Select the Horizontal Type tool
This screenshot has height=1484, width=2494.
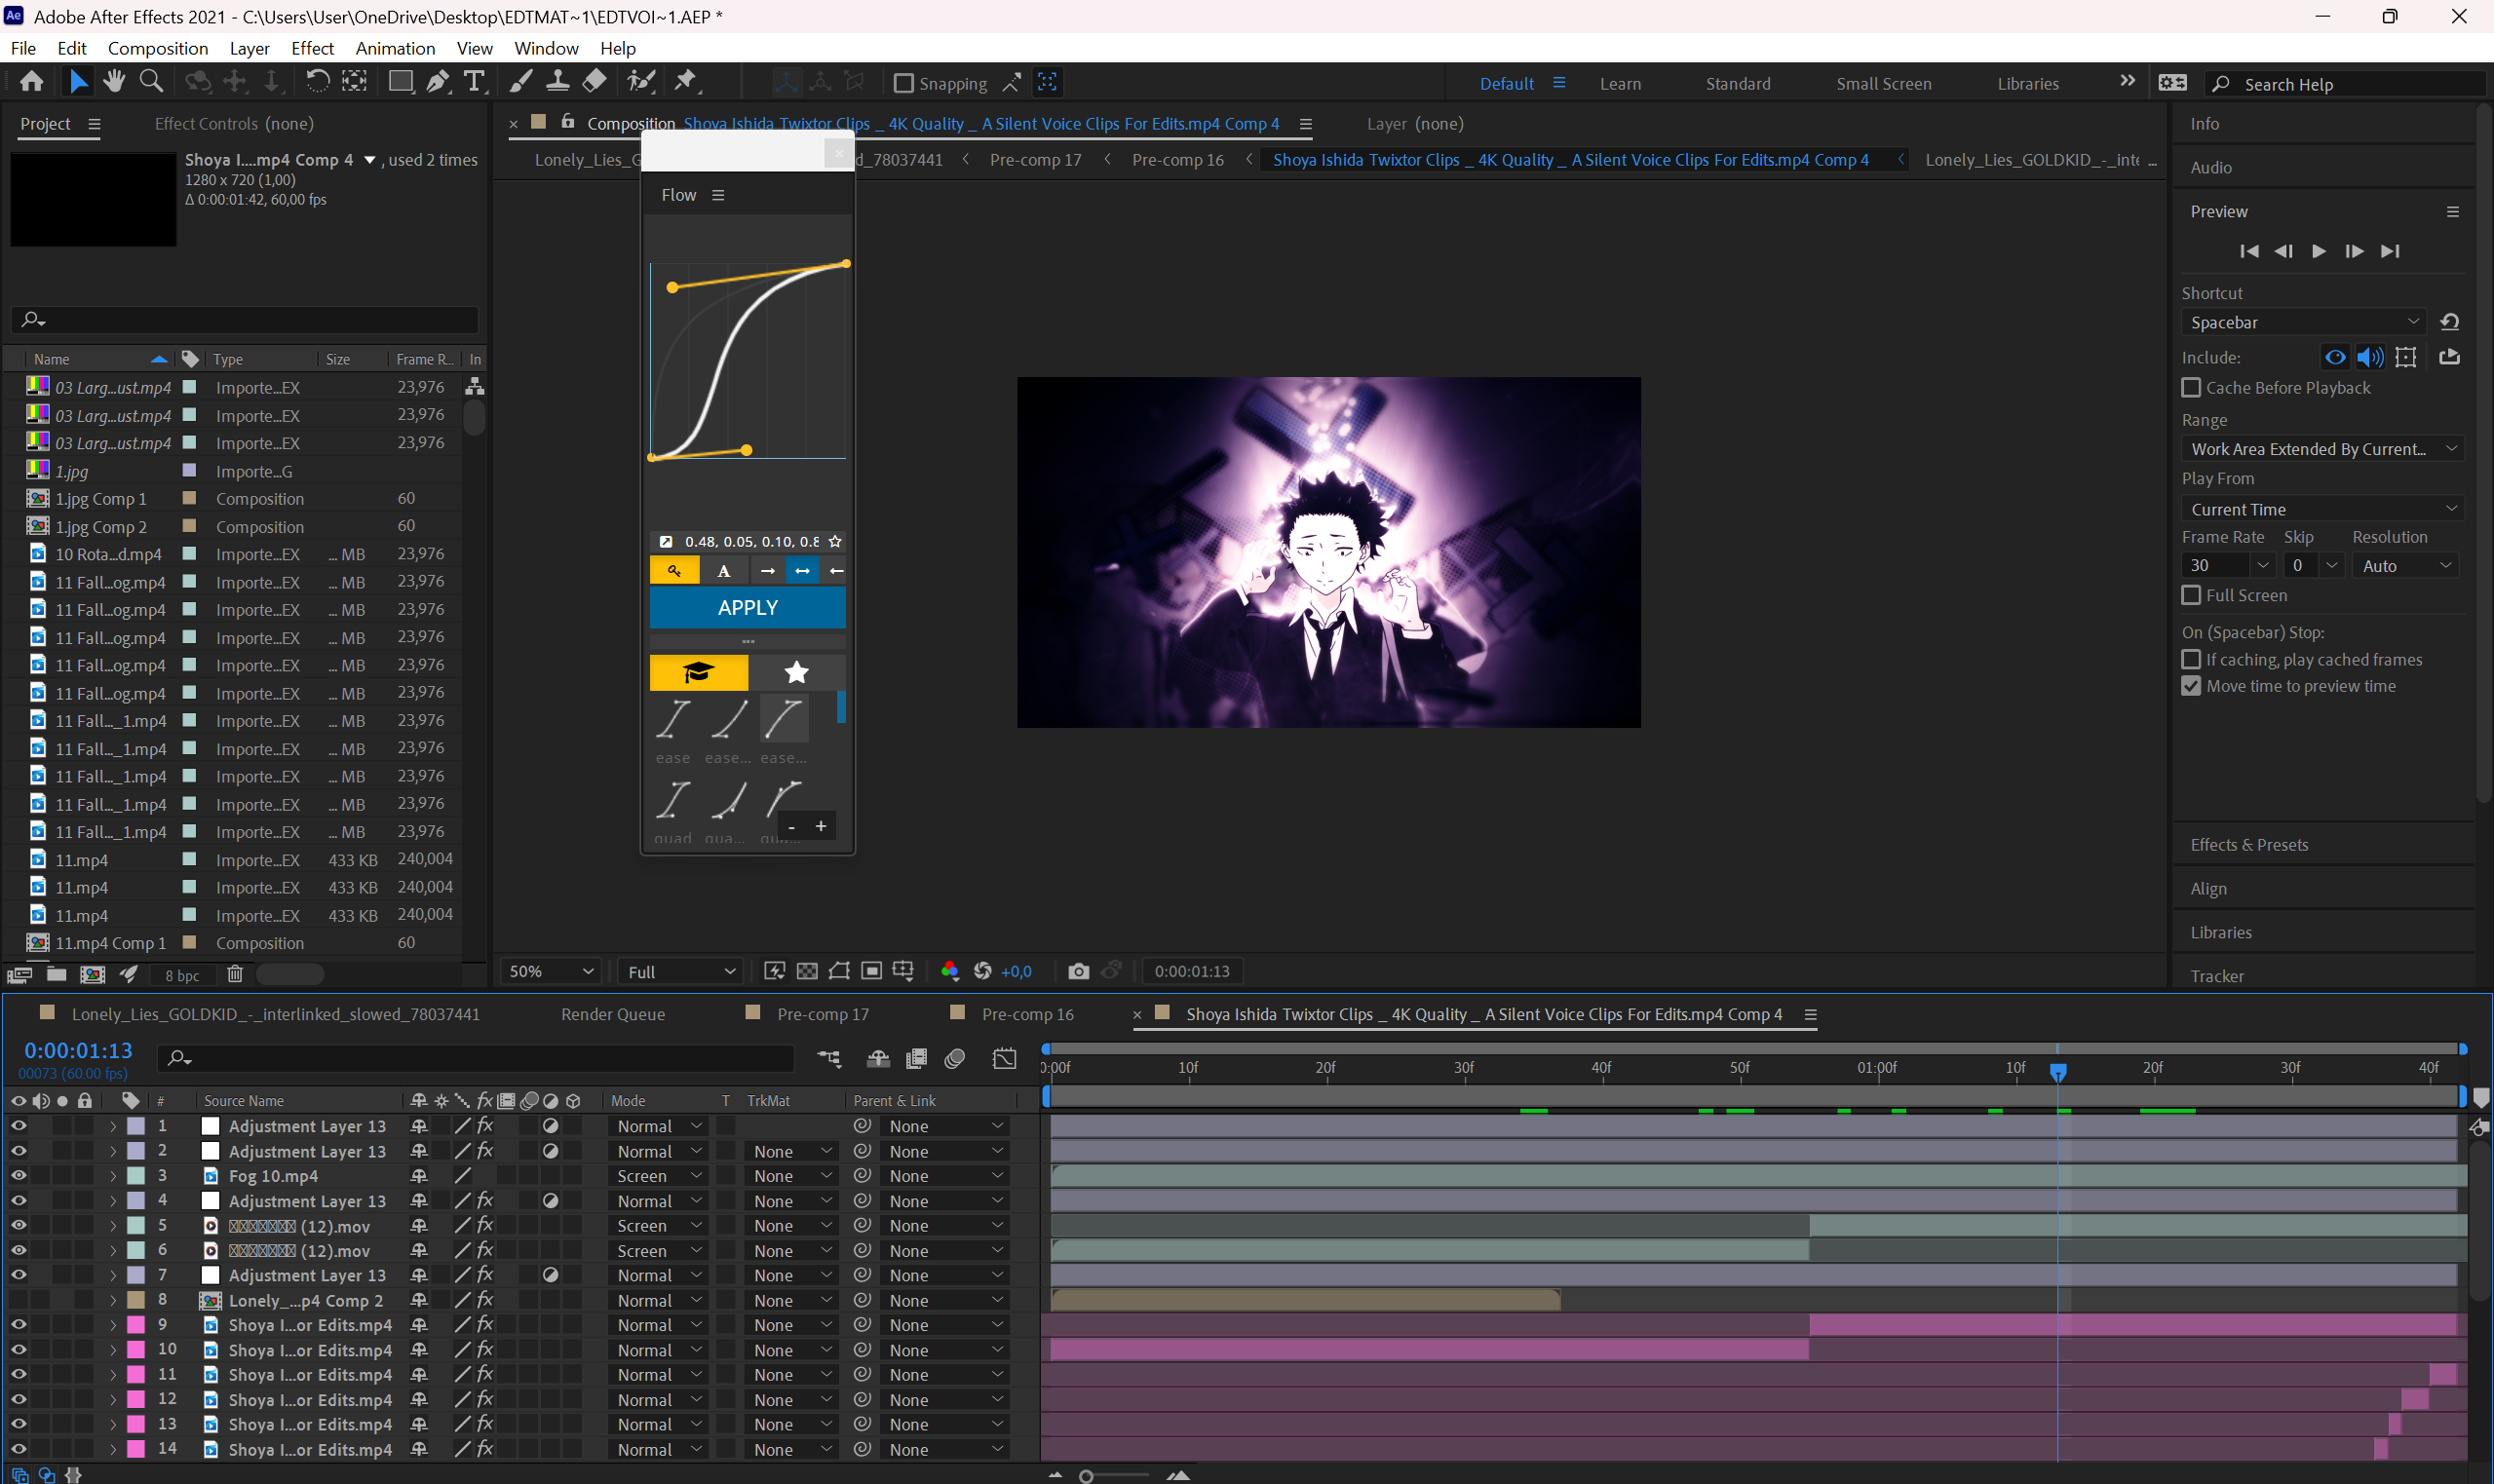click(475, 82)
